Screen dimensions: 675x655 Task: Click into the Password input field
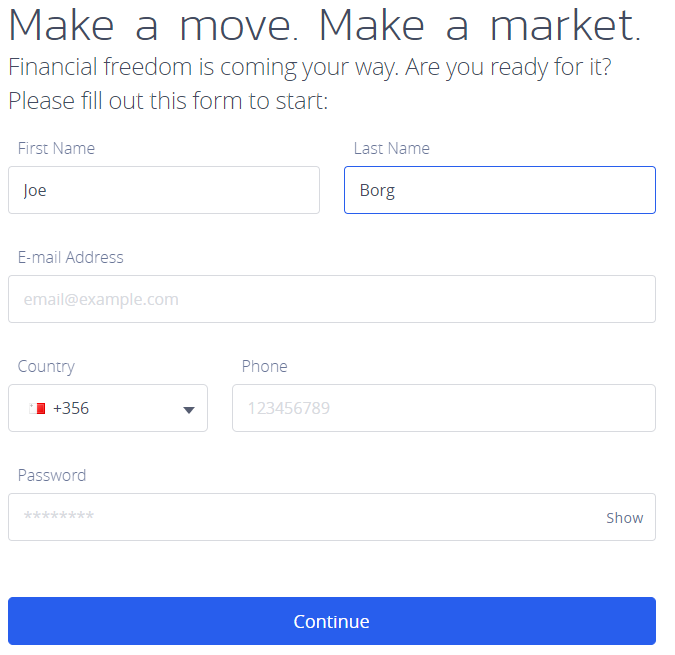tap(300, 517)
